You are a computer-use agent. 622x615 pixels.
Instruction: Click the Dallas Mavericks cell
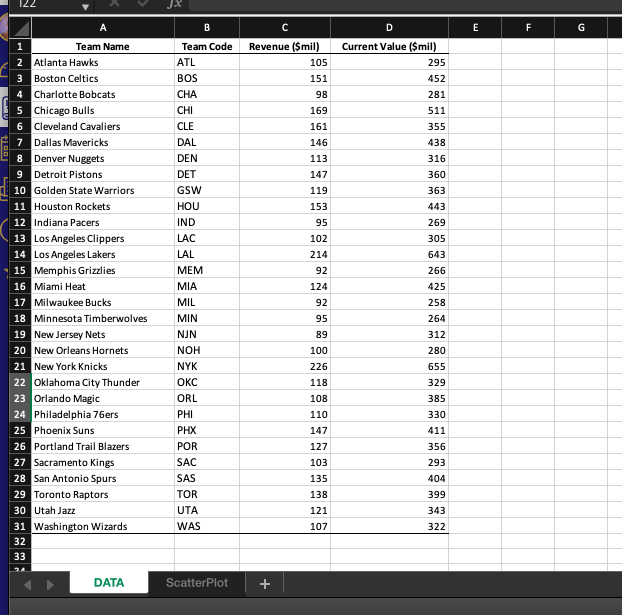[x=103, y=142]
